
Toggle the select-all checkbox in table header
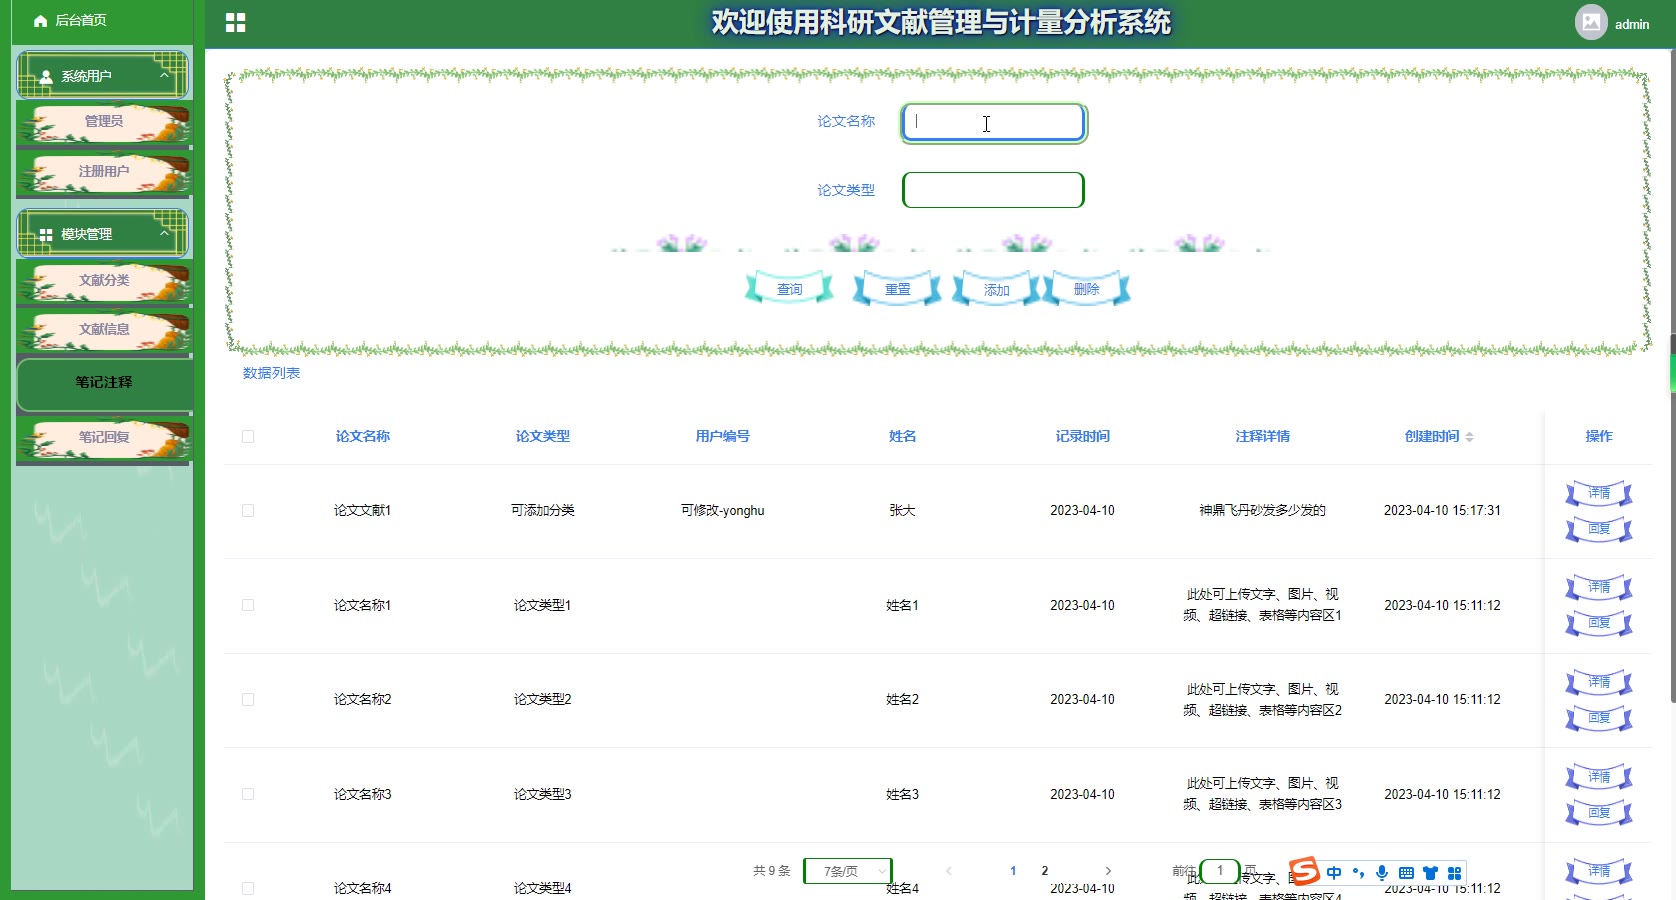pos(248,436)
